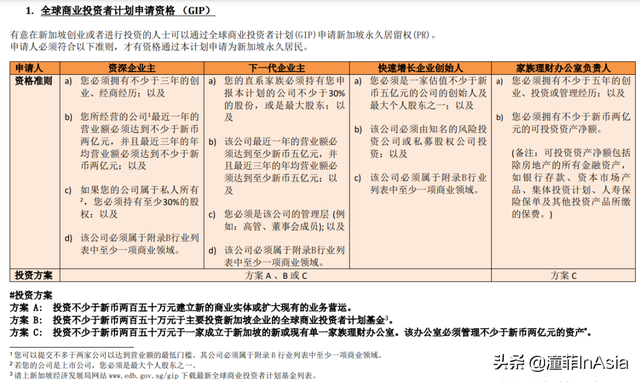
Task: Select the 资深企业主 column header
Action: [x=131, y=68]
